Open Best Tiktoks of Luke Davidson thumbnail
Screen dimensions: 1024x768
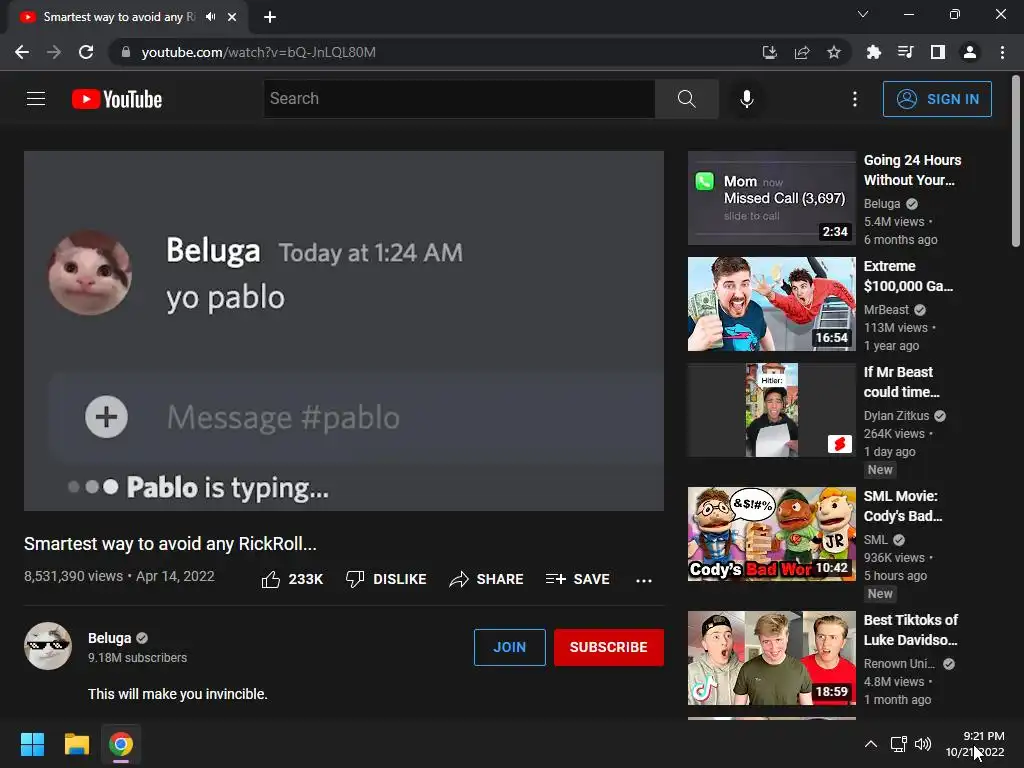771,658
